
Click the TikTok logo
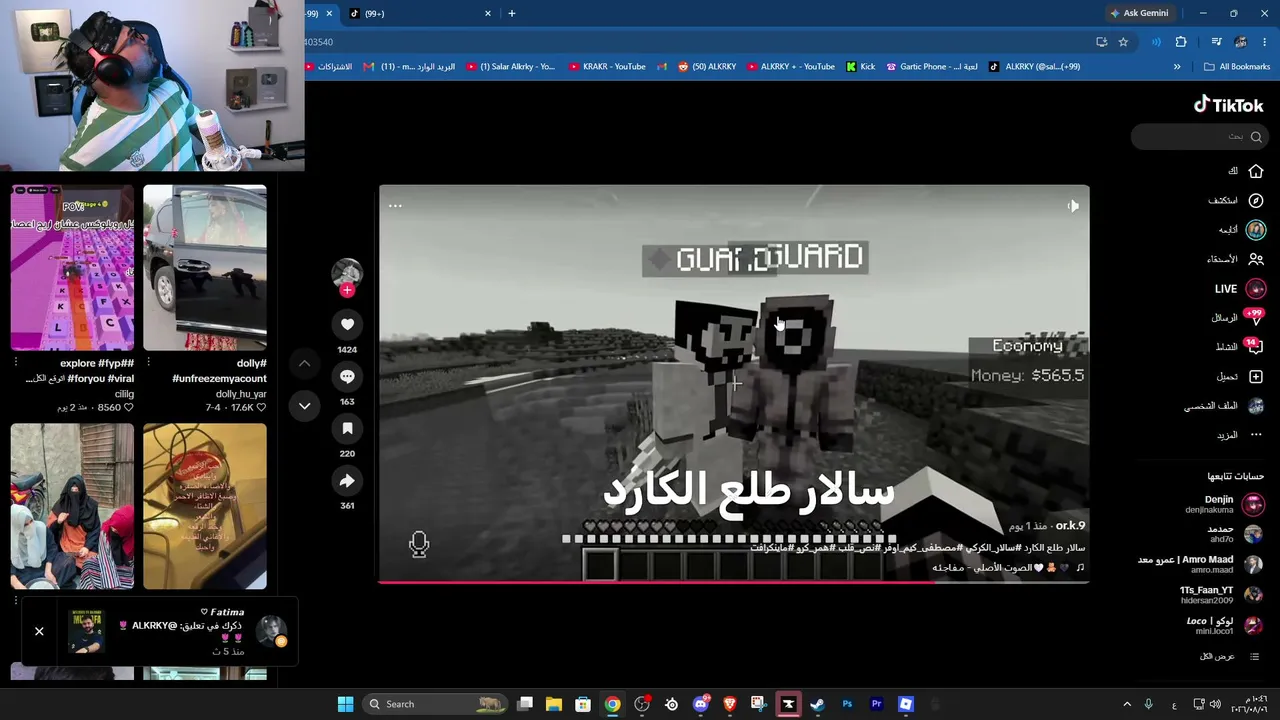(1228, 105)
